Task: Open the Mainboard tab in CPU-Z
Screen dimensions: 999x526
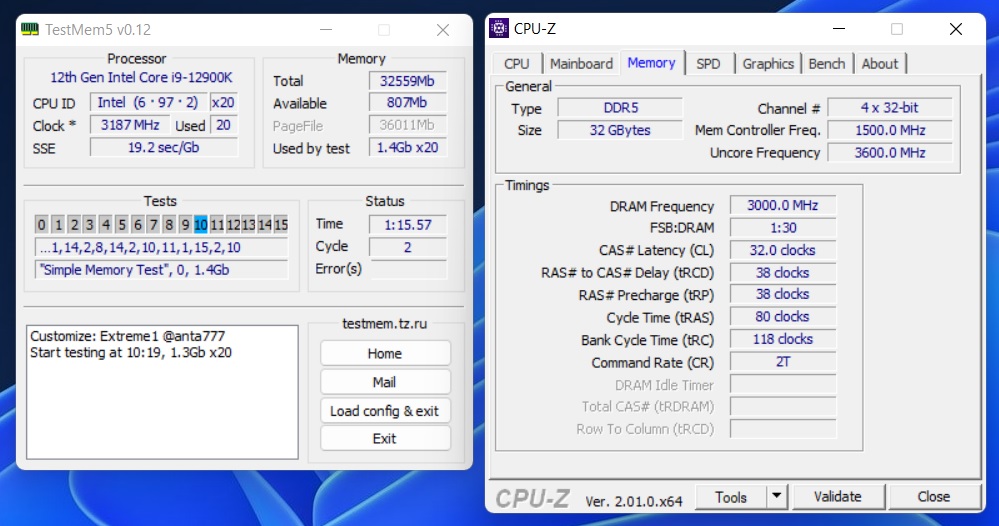Action: 581,64
